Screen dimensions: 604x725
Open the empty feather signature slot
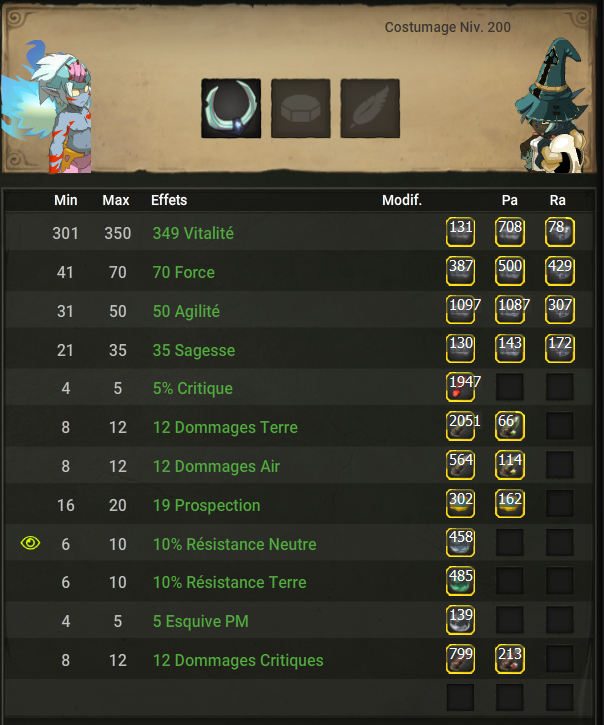(370, 108)
